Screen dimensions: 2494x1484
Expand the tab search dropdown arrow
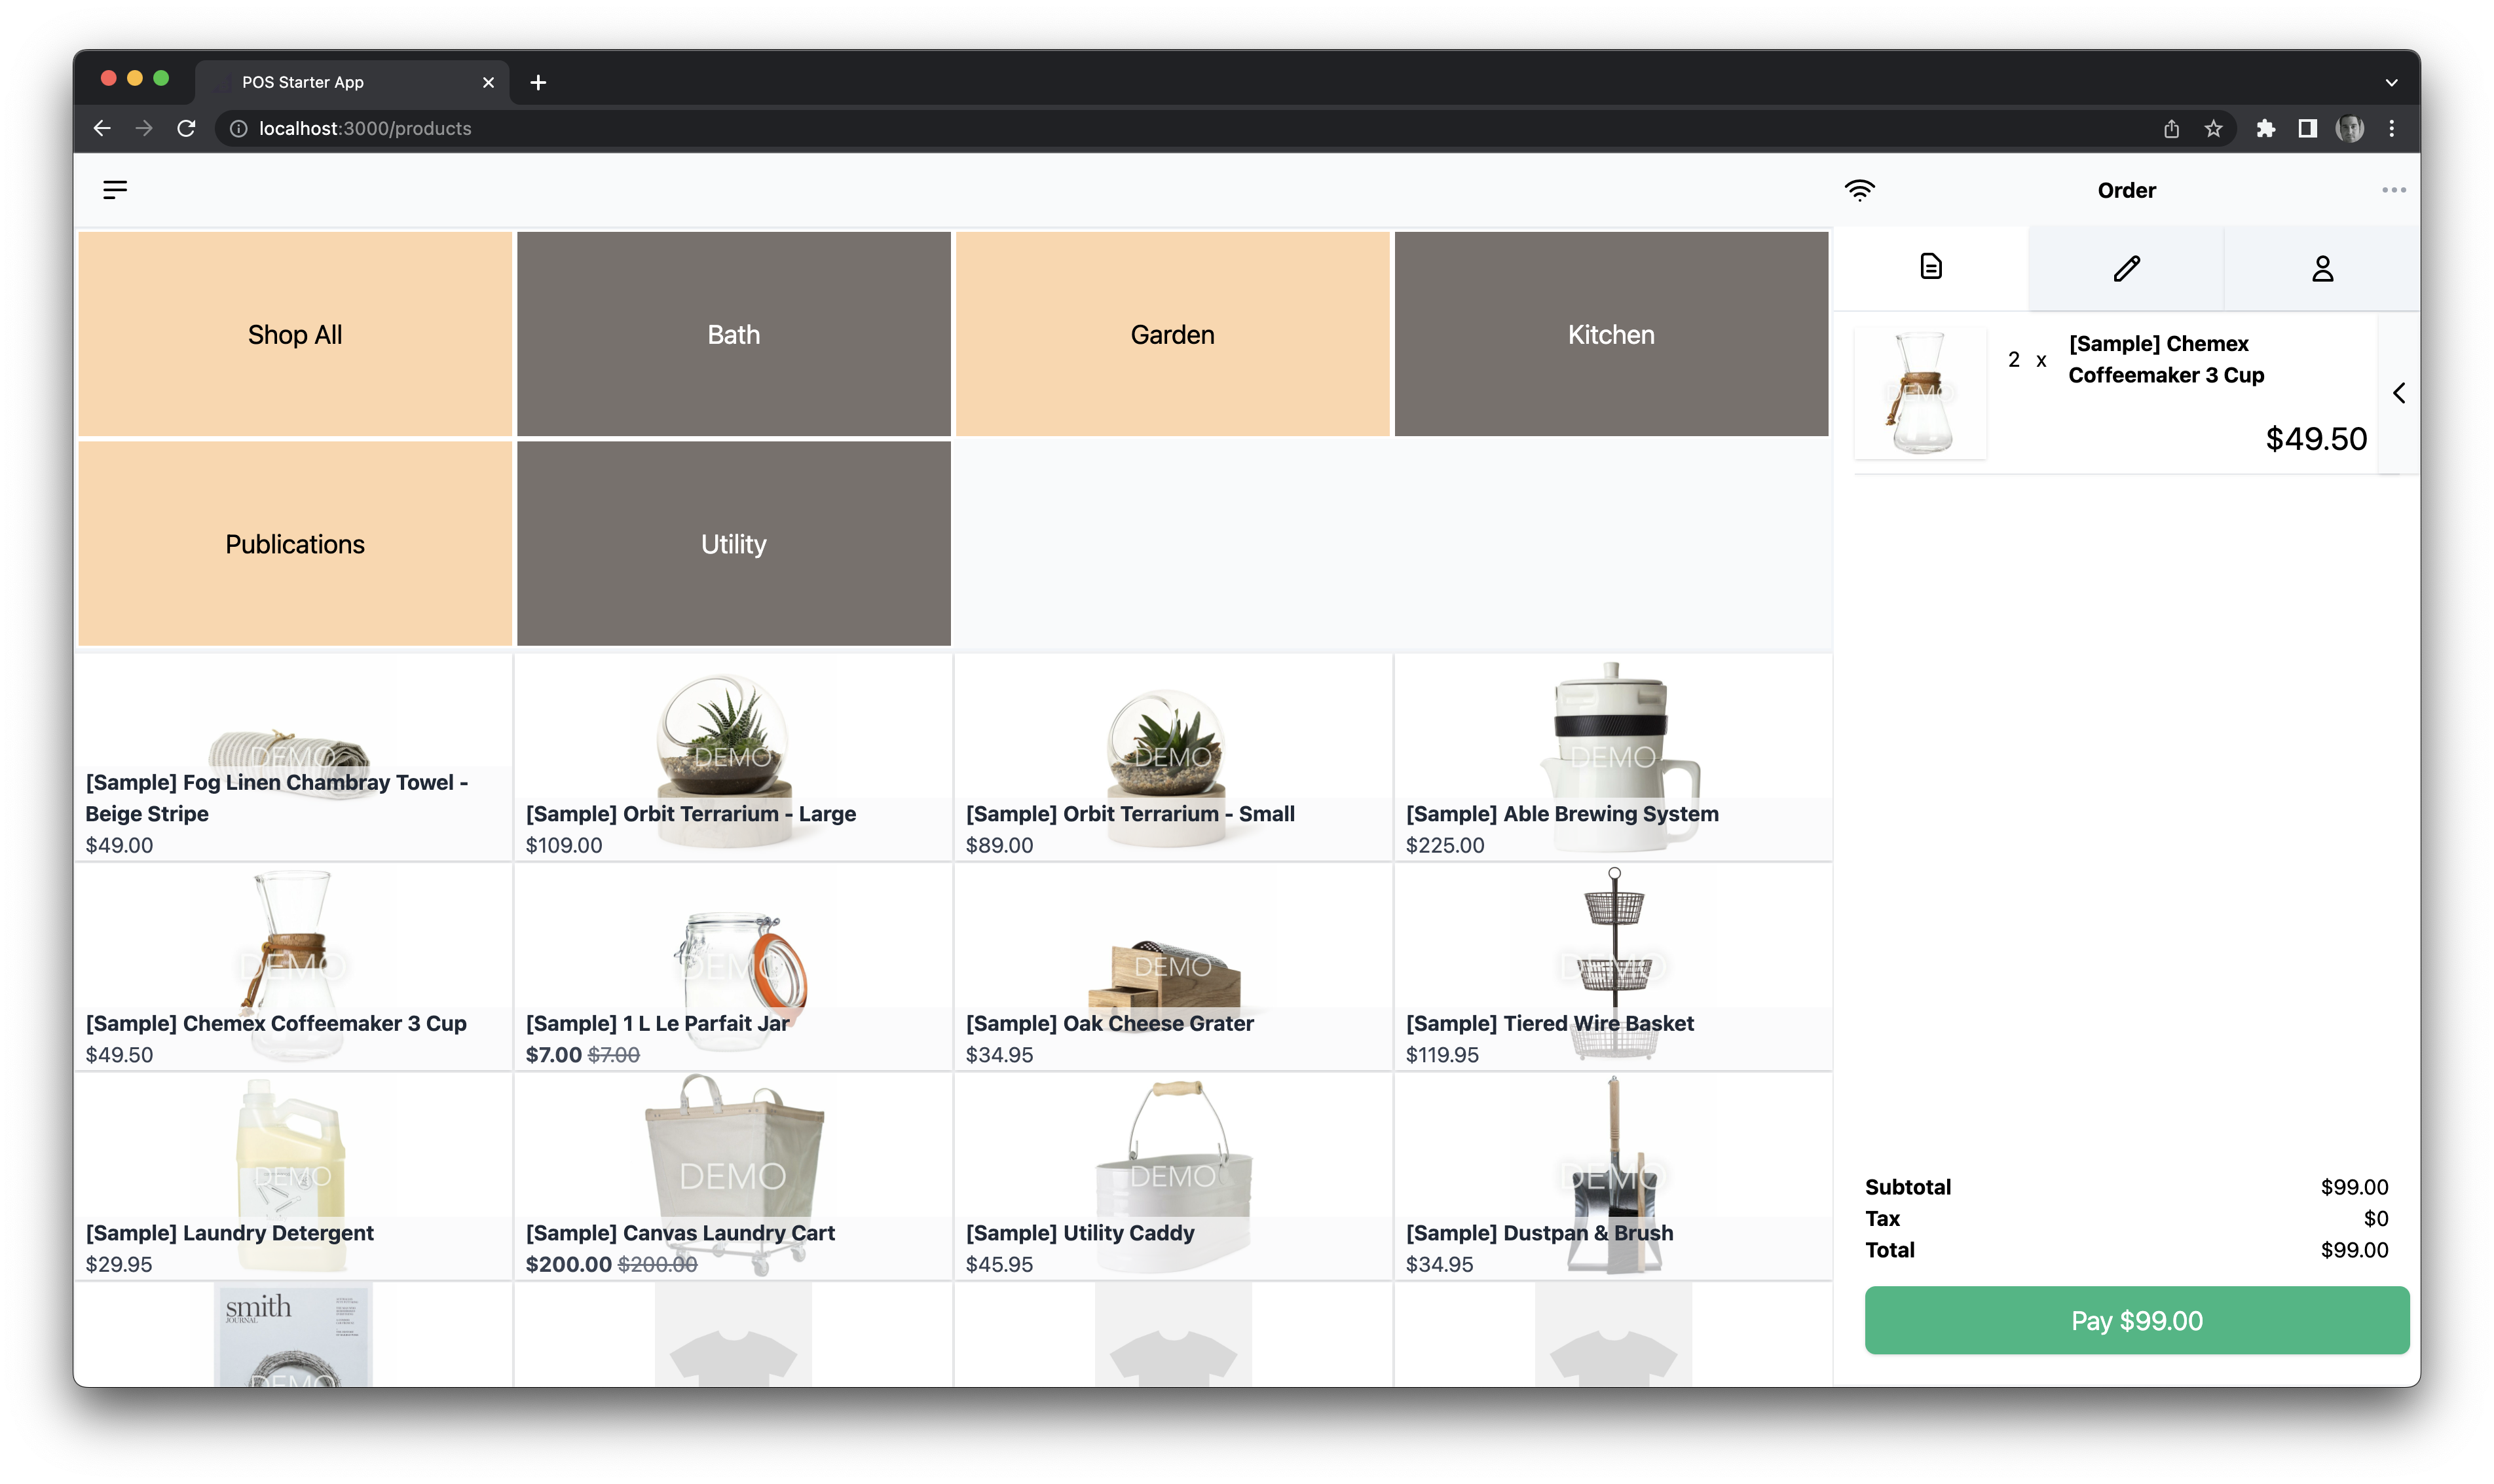pos(2391,82)
